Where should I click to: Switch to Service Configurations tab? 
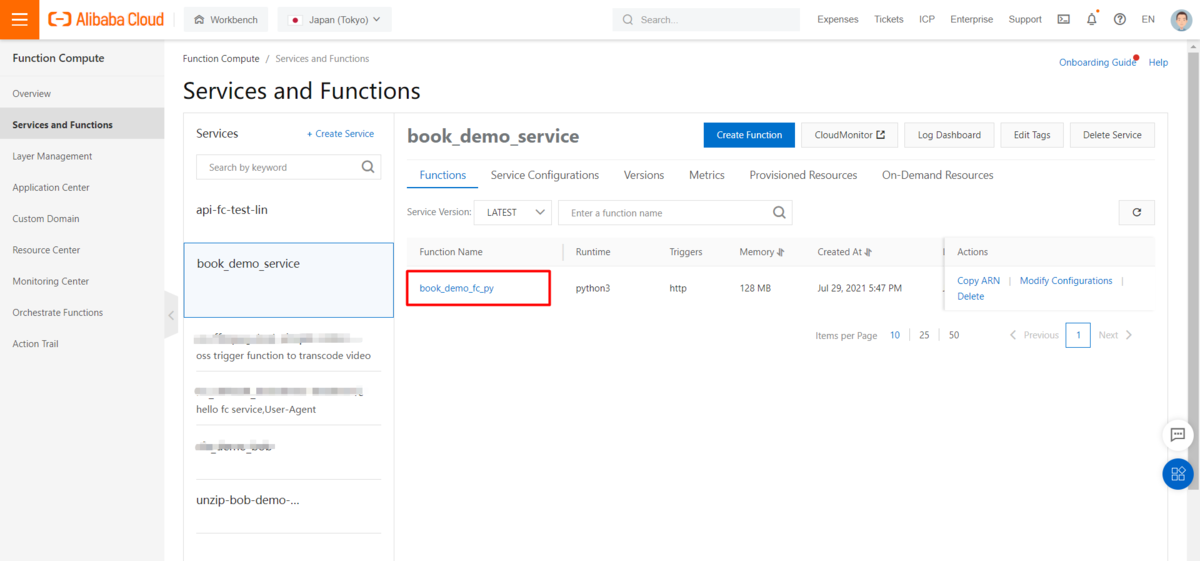545,175
